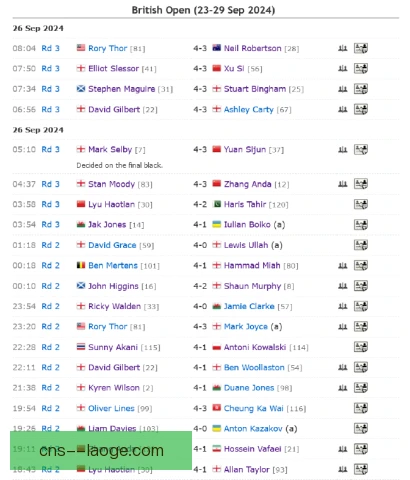Image resolution: width=410 pixels, height=480 pixels.
Task: Click Jak Jones player link
Action: pyautogui.click(x=107, y=225)
